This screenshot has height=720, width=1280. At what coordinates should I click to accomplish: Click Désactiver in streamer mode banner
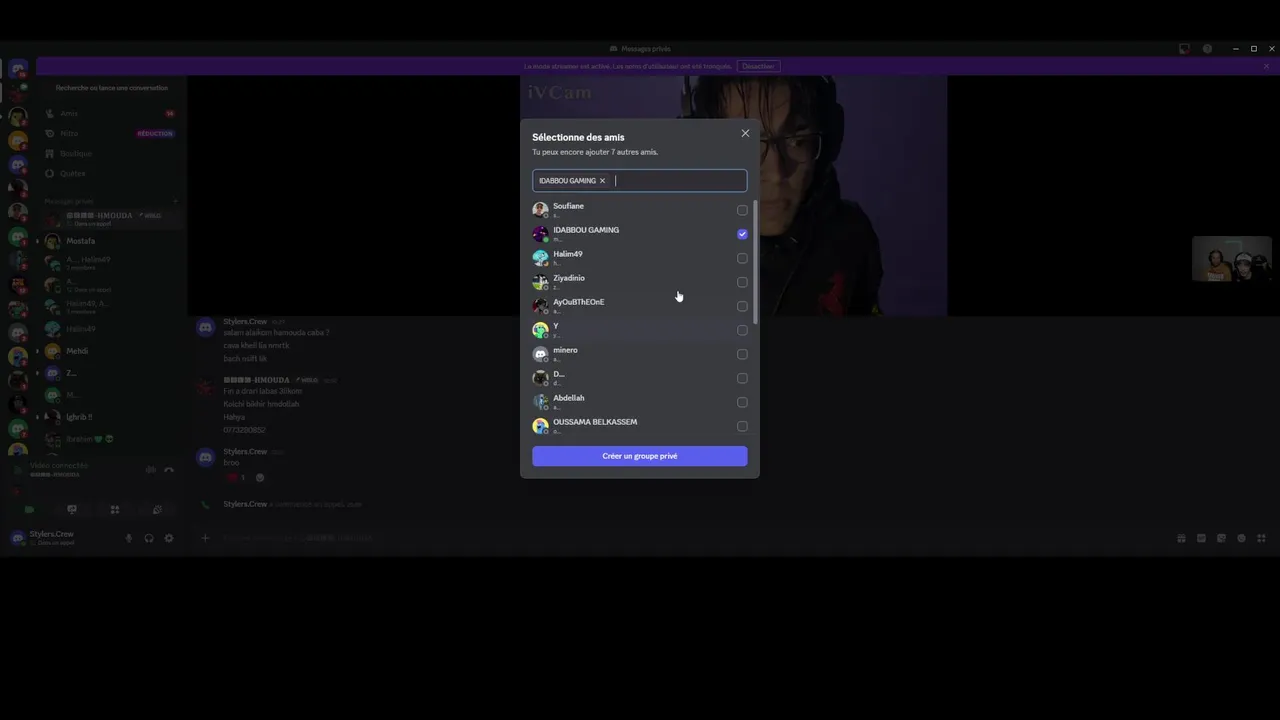pos(758,66)
